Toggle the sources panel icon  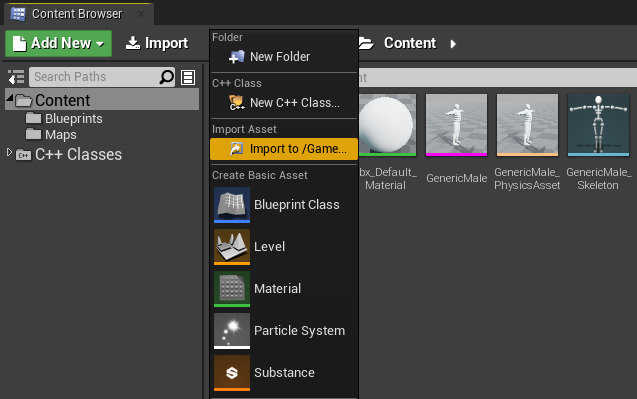pyautogui.click(x=16, y=77)
